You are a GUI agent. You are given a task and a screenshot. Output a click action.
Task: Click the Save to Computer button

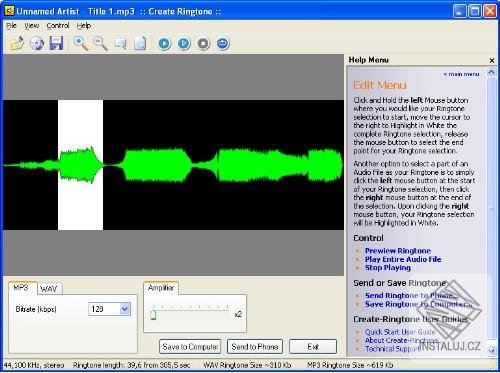click(x=190, y=347)
